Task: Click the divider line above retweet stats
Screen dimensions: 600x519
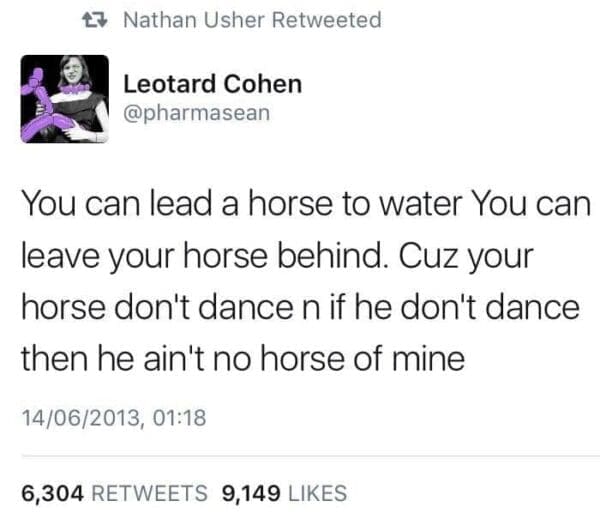Action: 300,456
